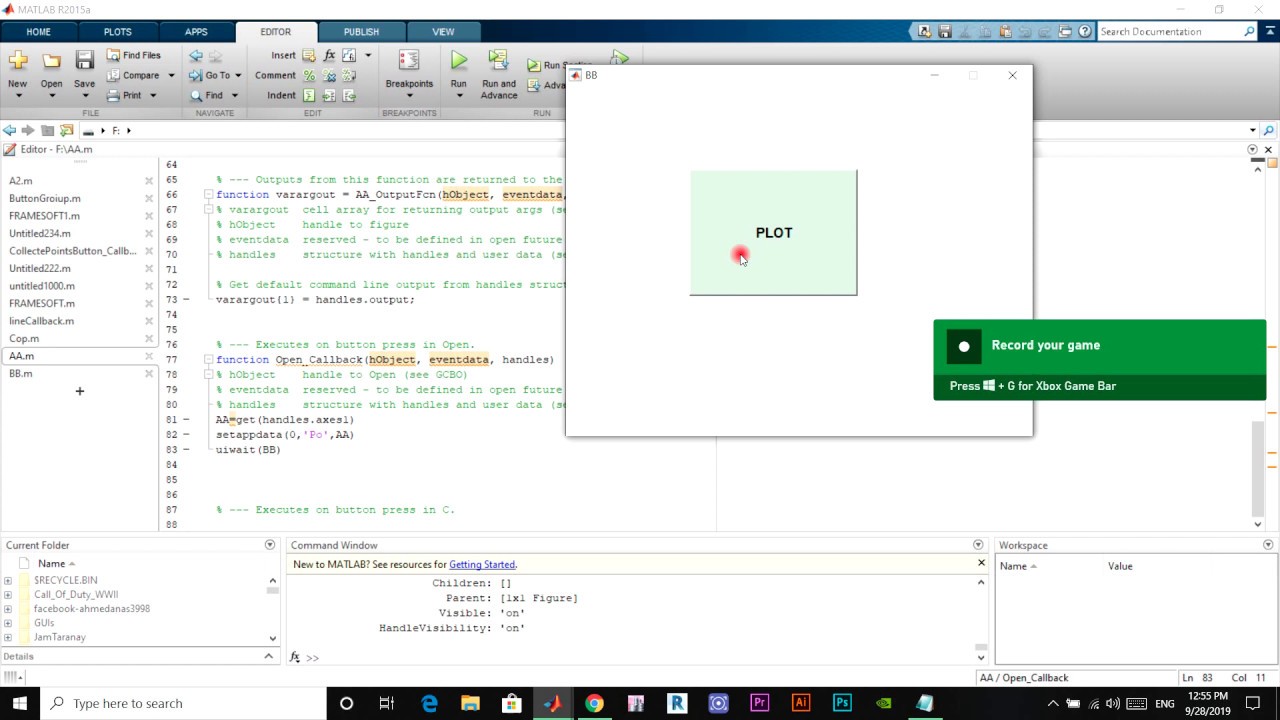Close the Getting Started banner
The width and height of the screenshot is (1280, 720).
pos(981,564)
